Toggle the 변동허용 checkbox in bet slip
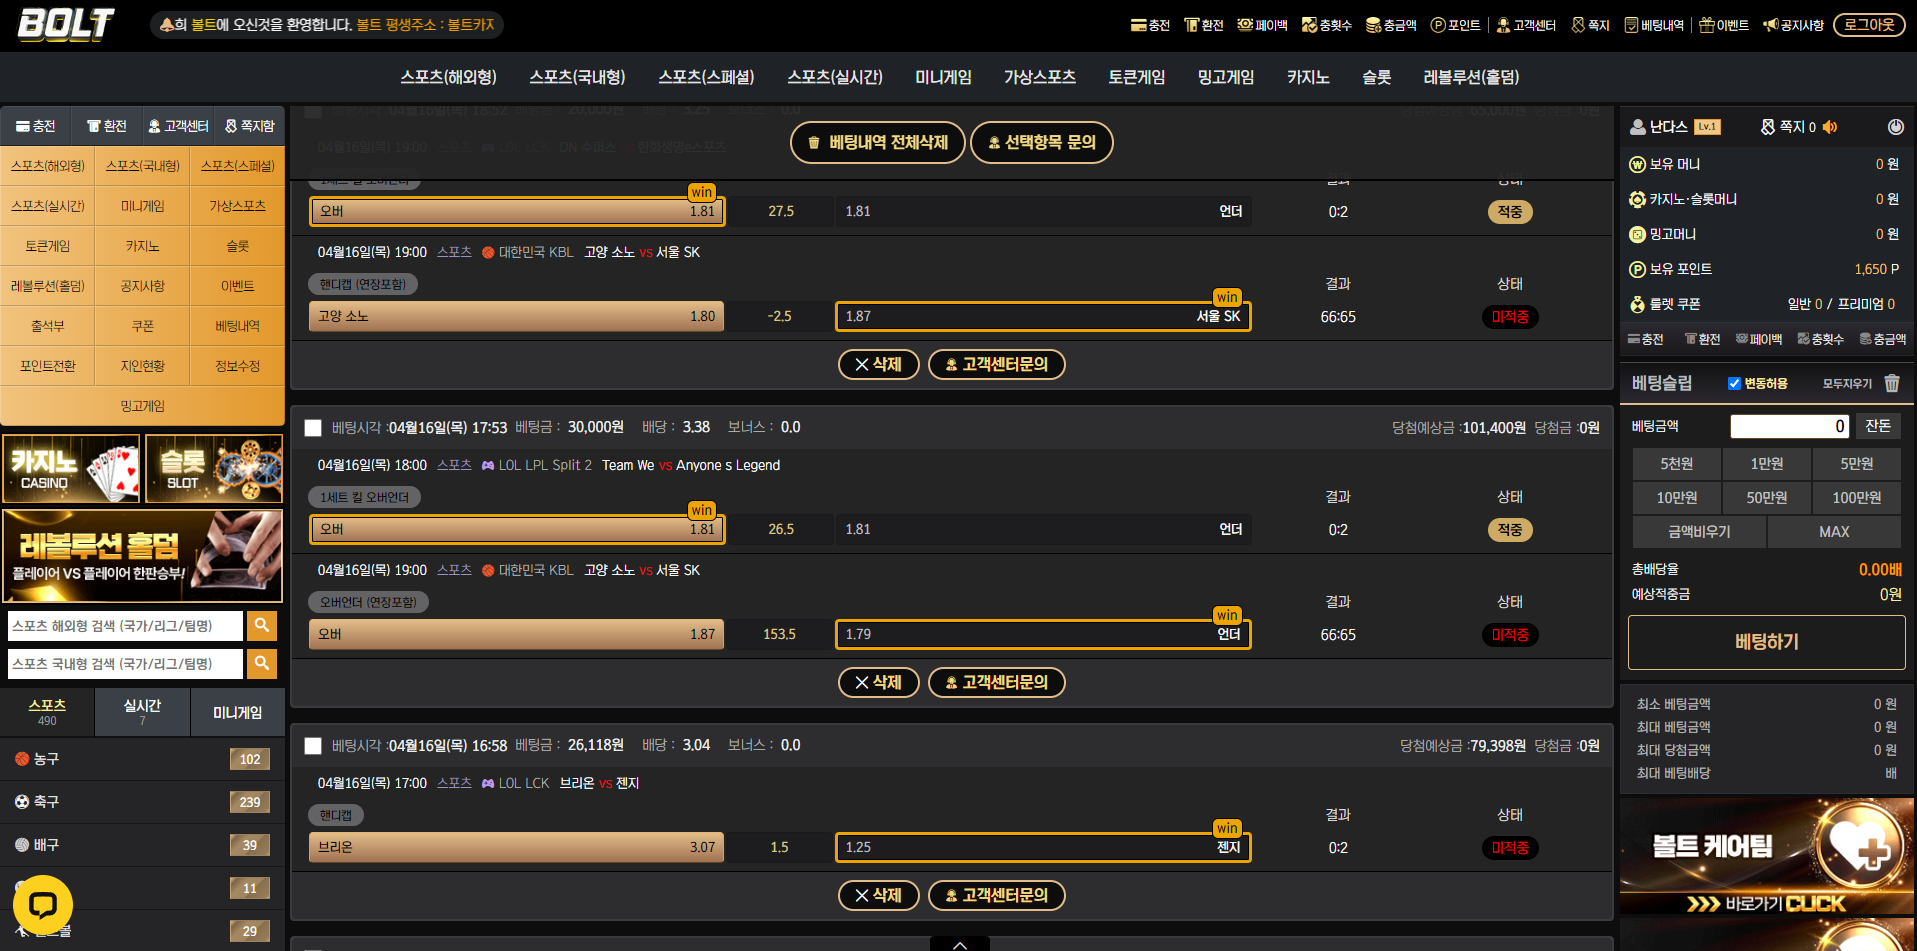The width and height of the screenshot is (1917, 951). (1734, 383)
